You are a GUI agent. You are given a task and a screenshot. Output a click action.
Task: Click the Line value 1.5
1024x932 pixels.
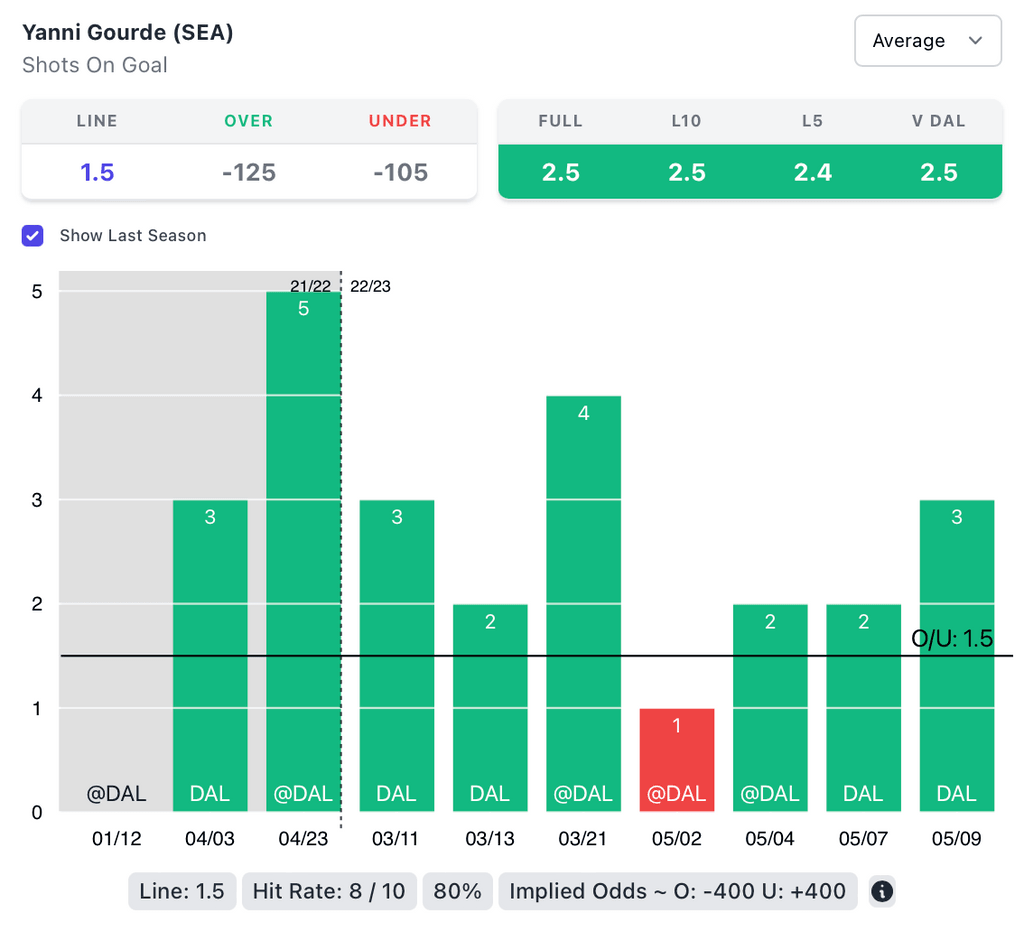[x=97, y=172]
